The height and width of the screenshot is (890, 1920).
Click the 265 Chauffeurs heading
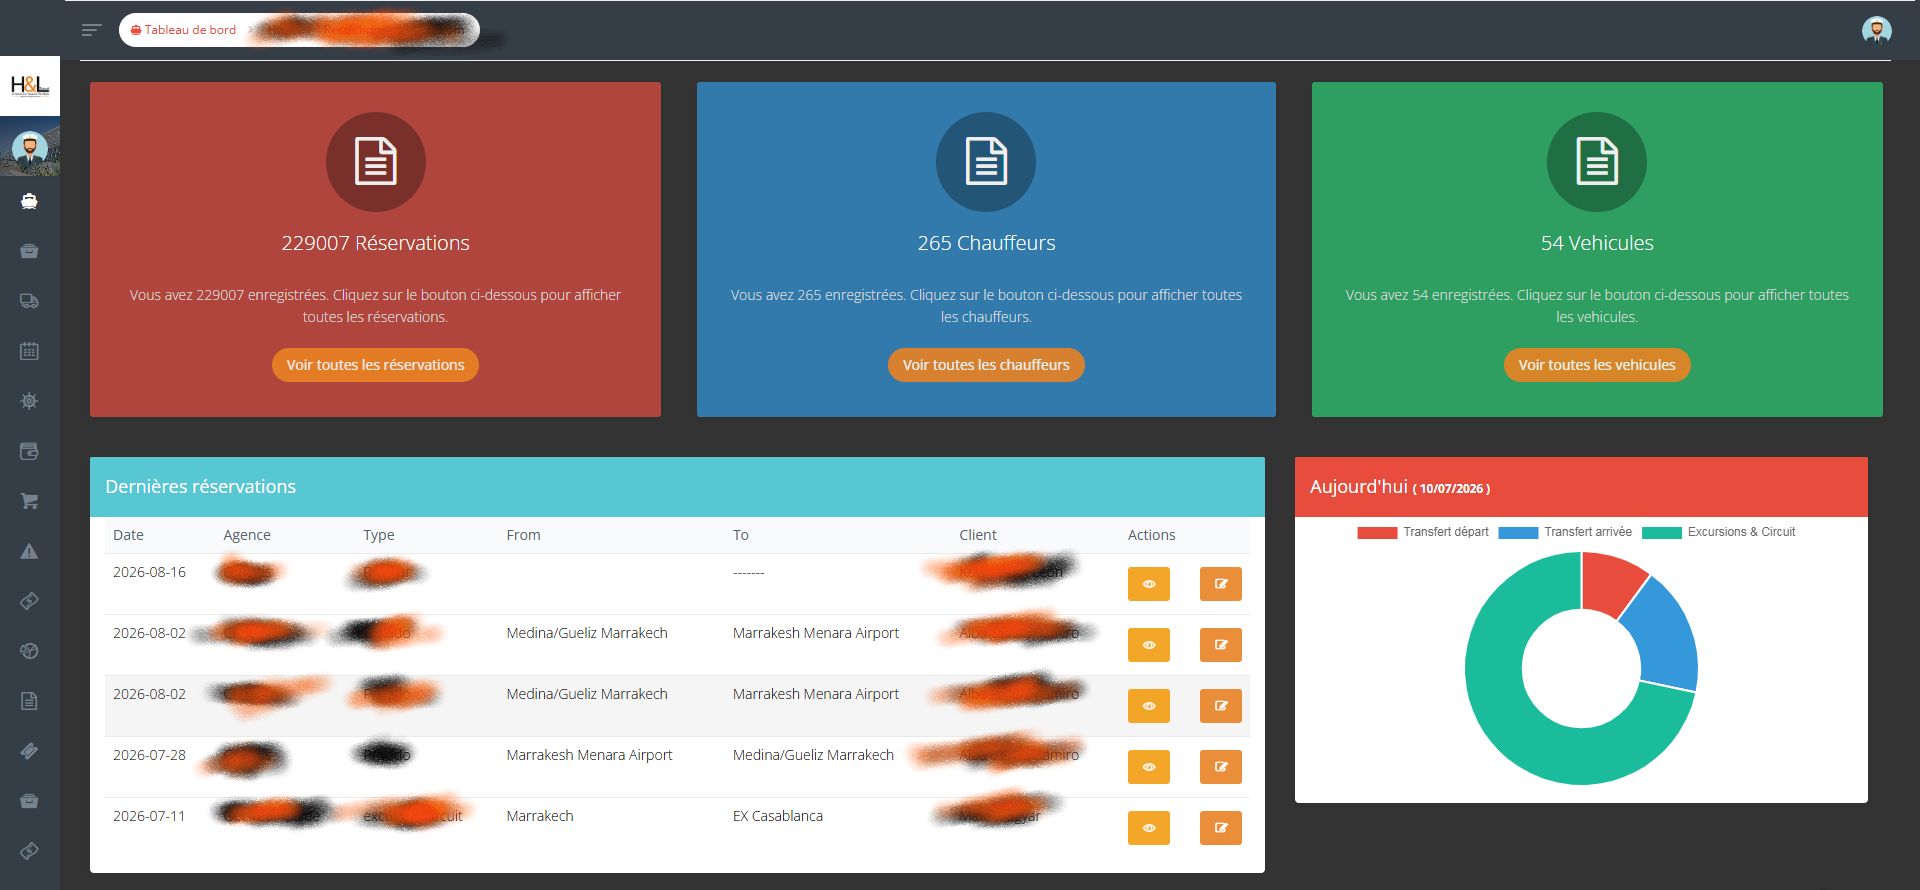click(x=986, y=243)
